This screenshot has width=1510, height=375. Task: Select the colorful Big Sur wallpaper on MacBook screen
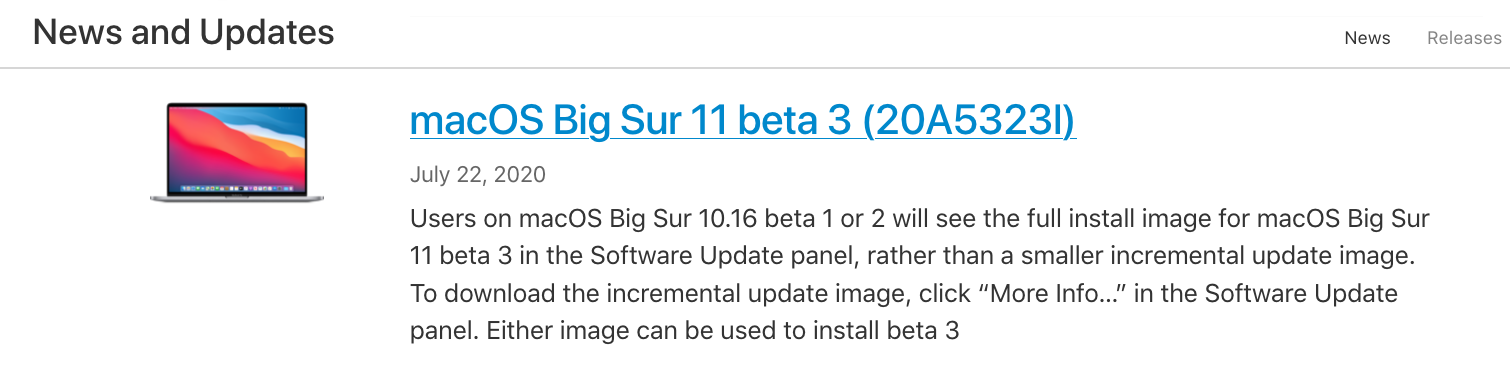click(x=237, y=148)
